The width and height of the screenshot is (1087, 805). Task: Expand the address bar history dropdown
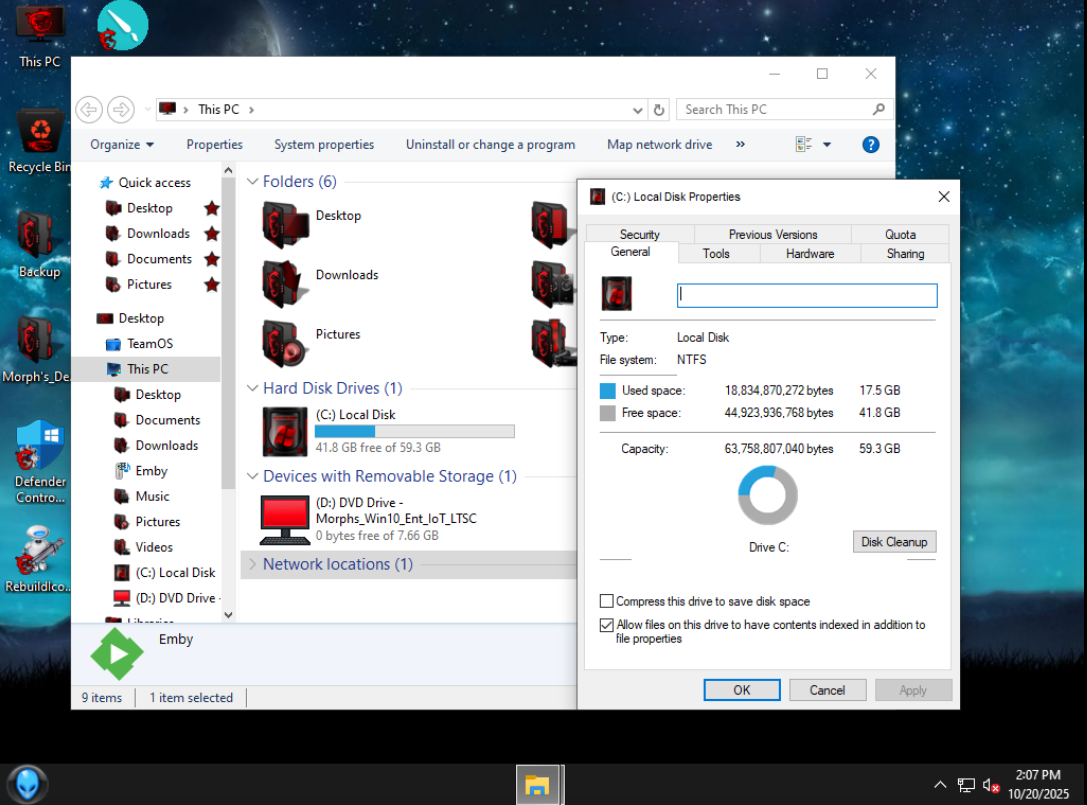point(637,110)
